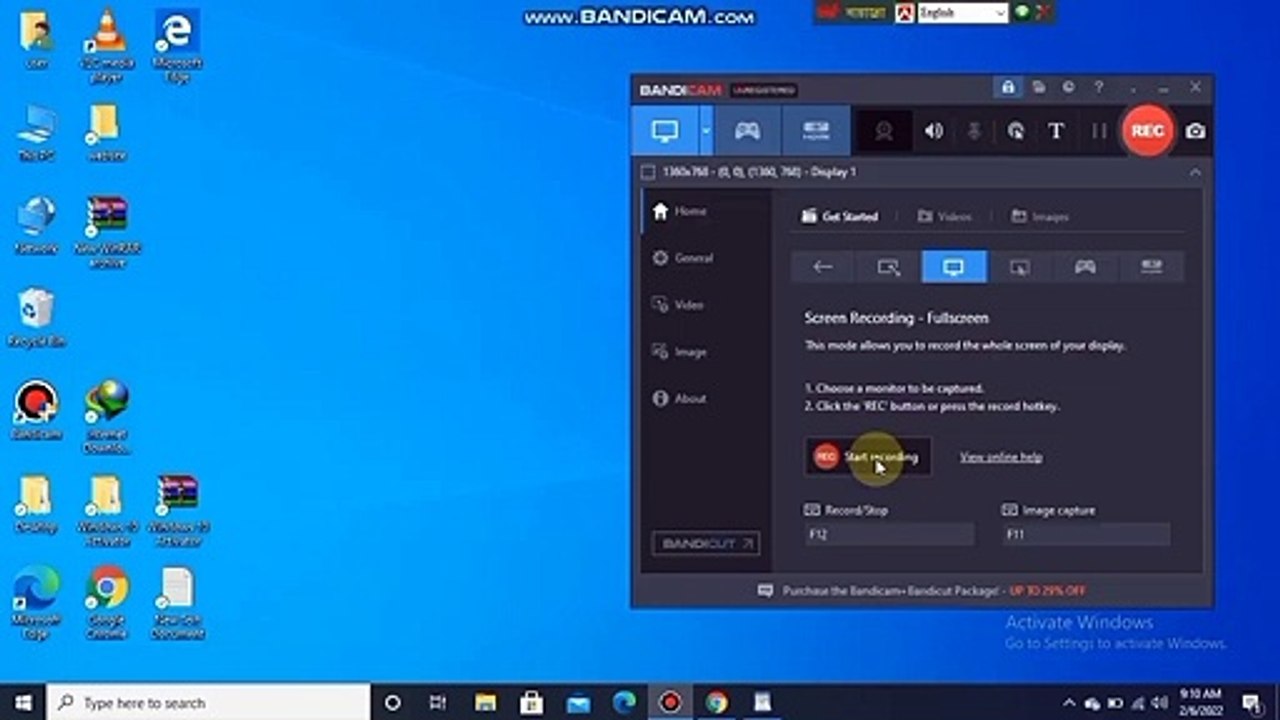Choose the fullscreen monitor mode icon
1280x720 pixels.
(954, 267)
